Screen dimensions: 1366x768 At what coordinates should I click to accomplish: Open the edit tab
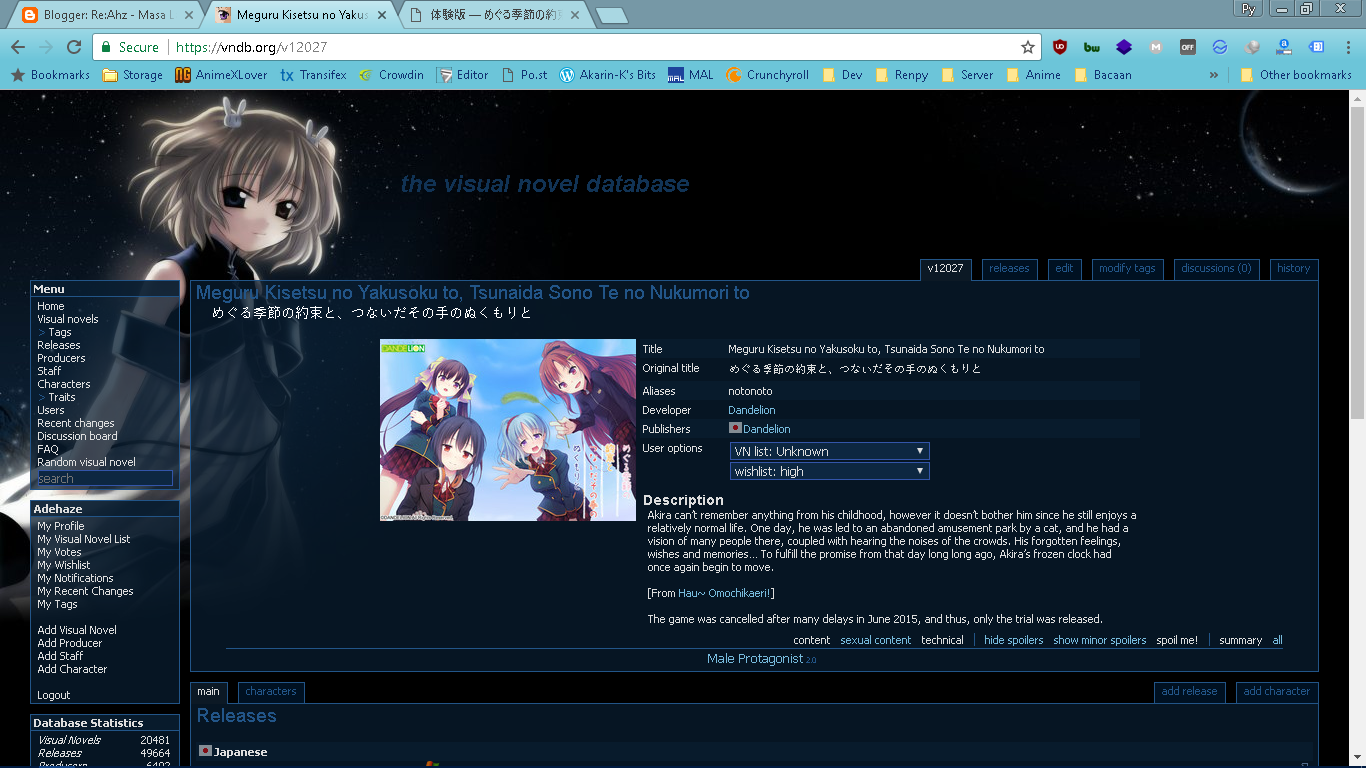point(1064,269)
